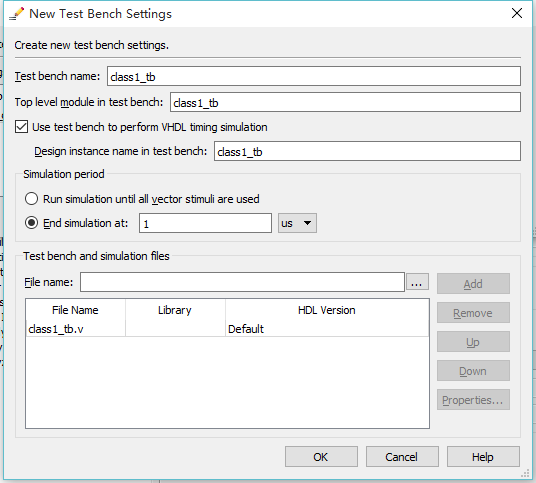Open file Properties... button
536x483 pixels.
click(x=473, y=400)
